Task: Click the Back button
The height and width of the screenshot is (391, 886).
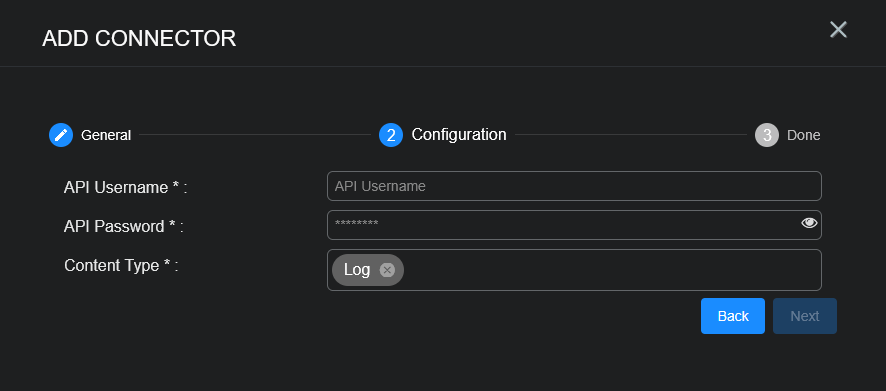Action: (733, 316)
